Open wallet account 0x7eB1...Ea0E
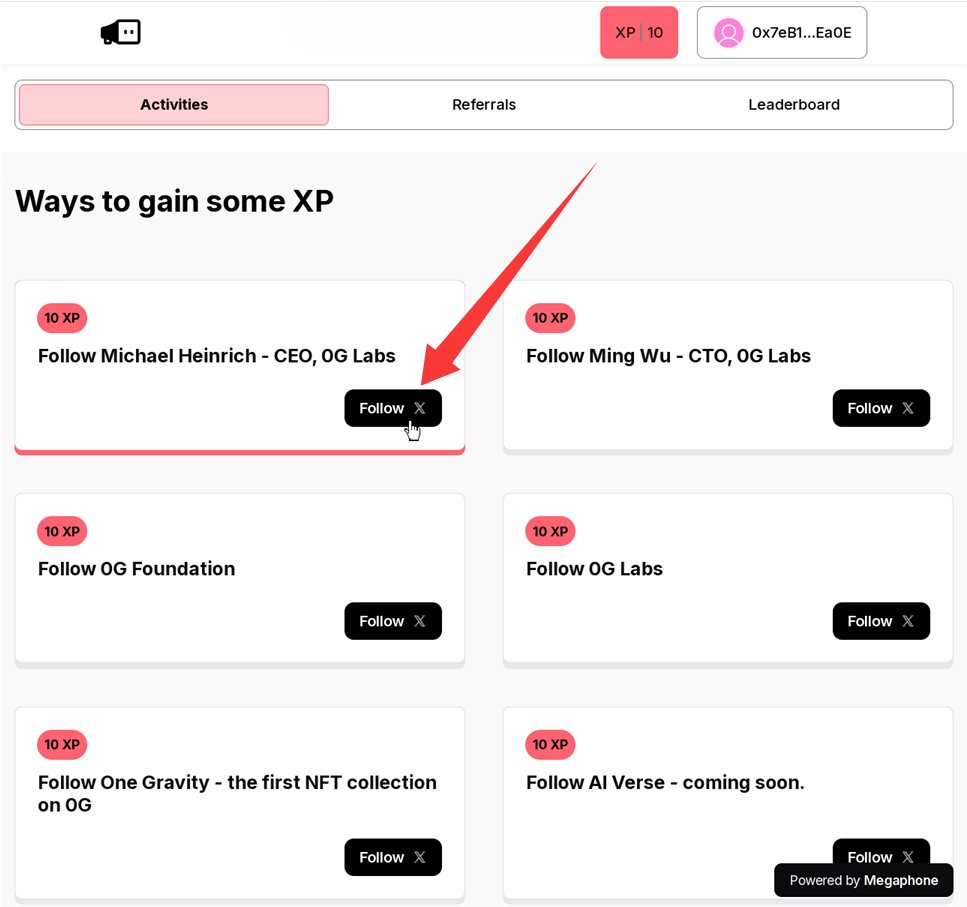967x907 pixels. pyautogui.click(x=781, y=33)
